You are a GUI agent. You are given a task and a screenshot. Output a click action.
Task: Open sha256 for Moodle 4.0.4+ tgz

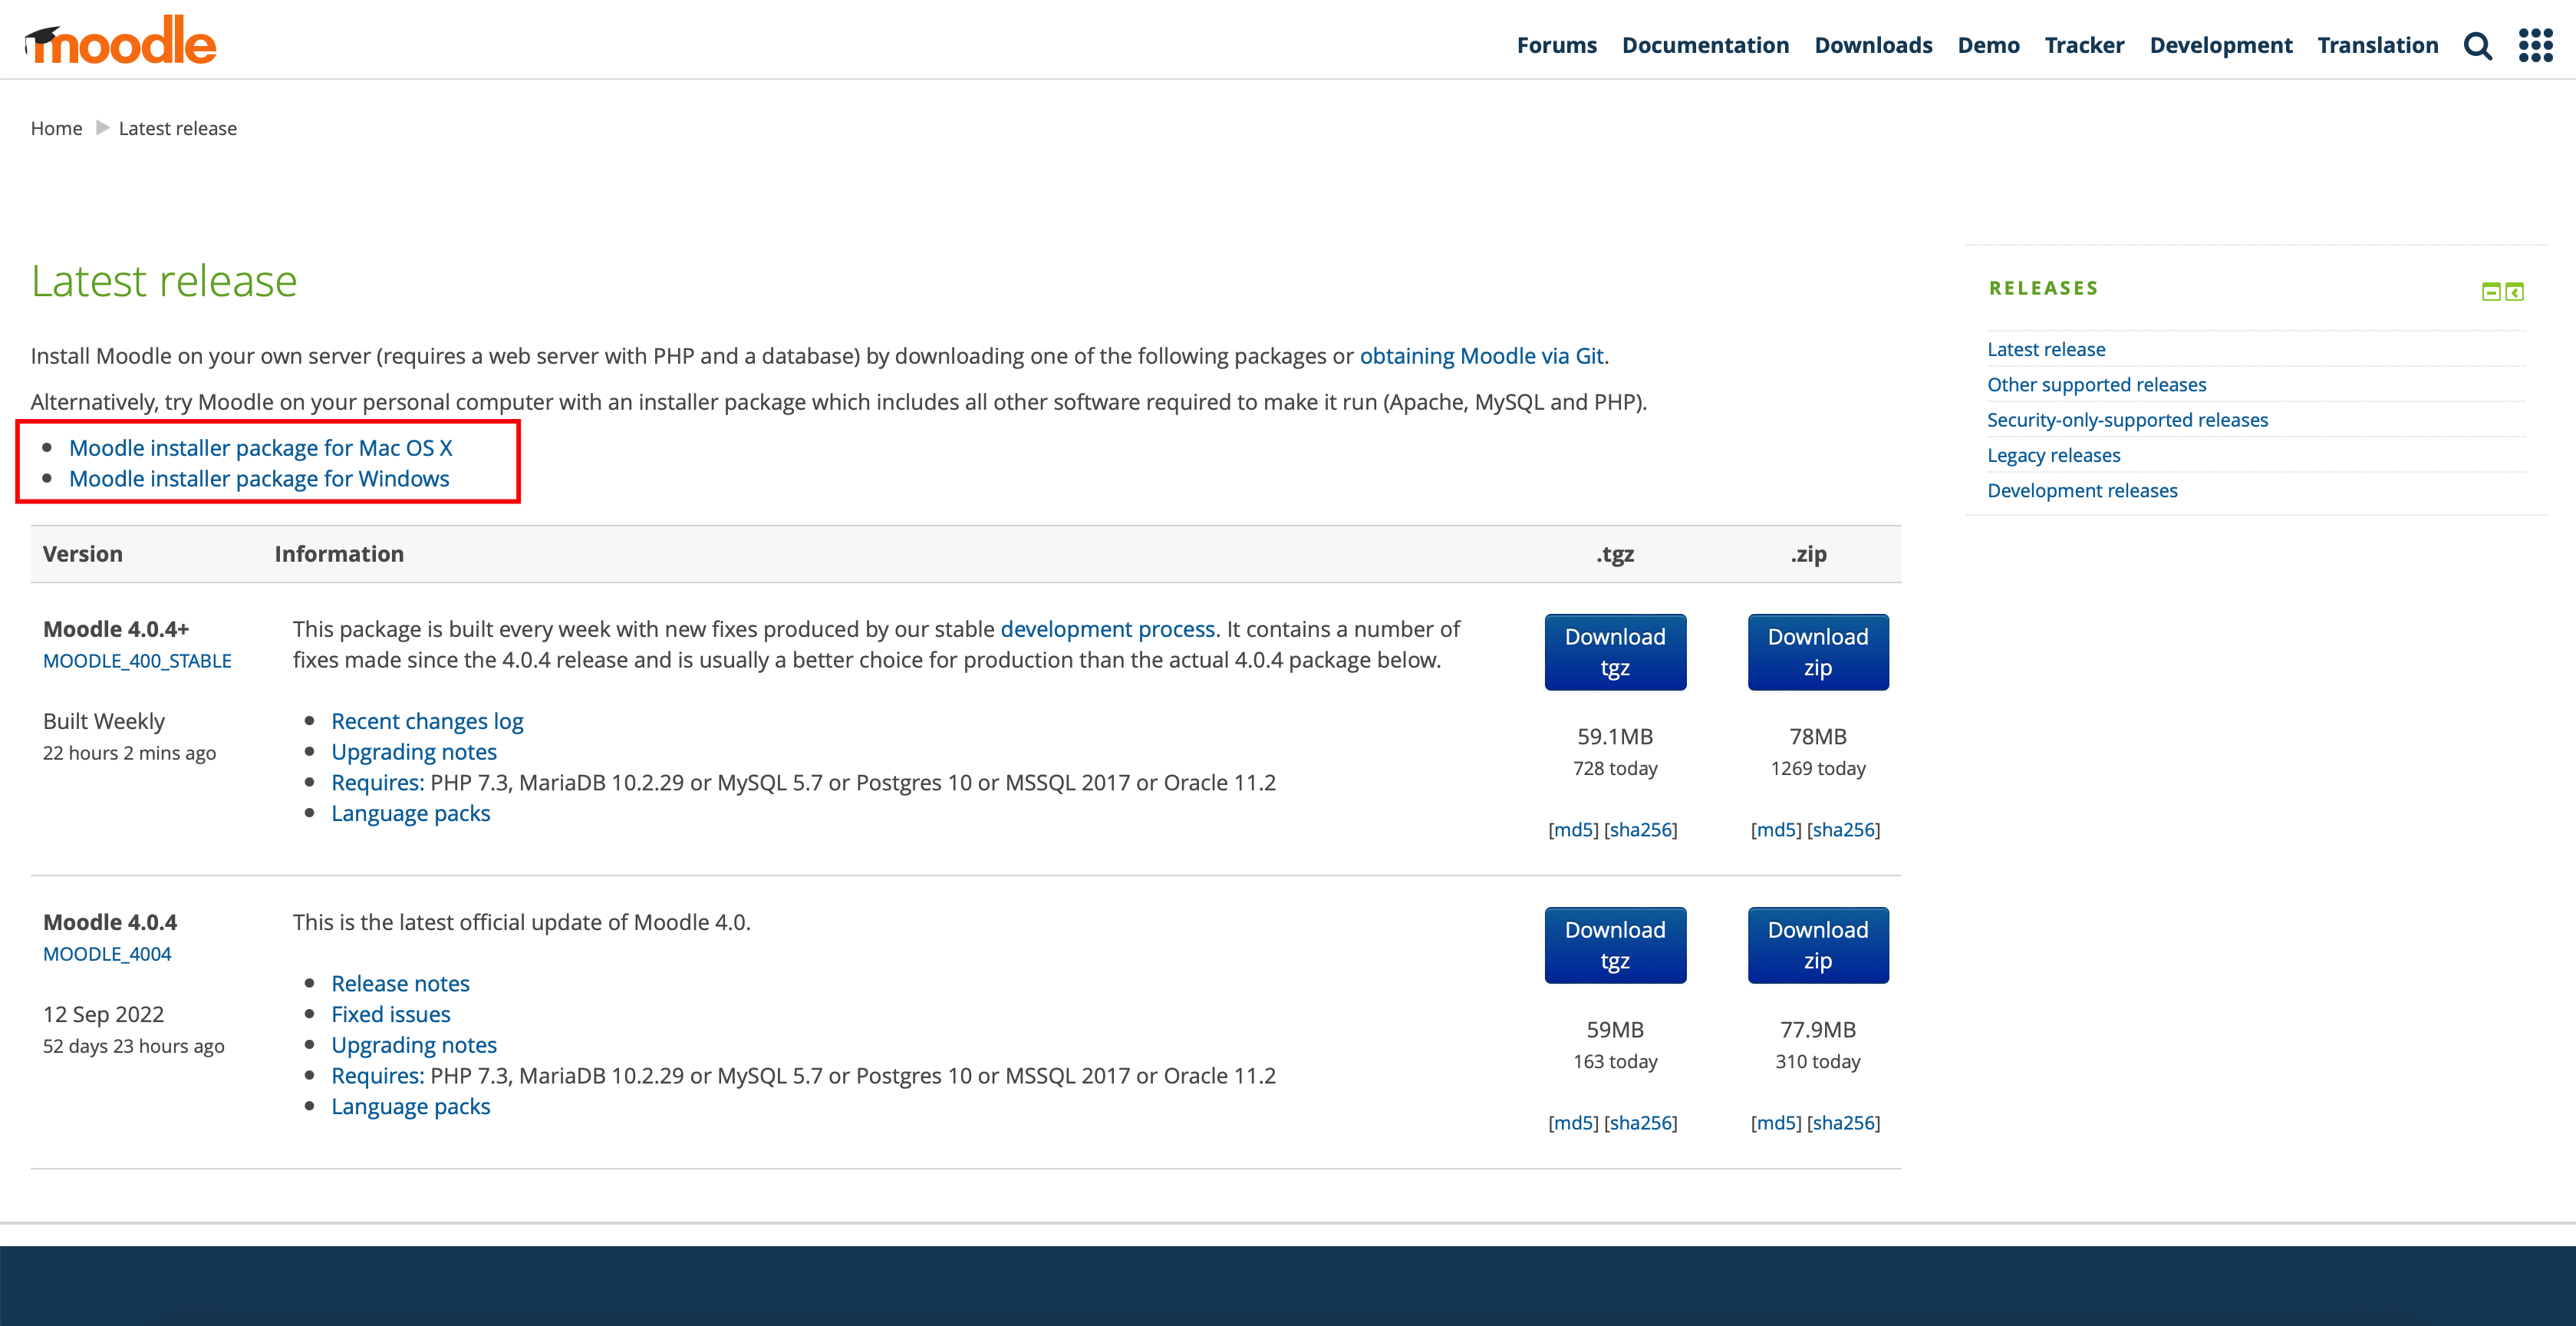pyautogui.click(x=1640, y=830)
